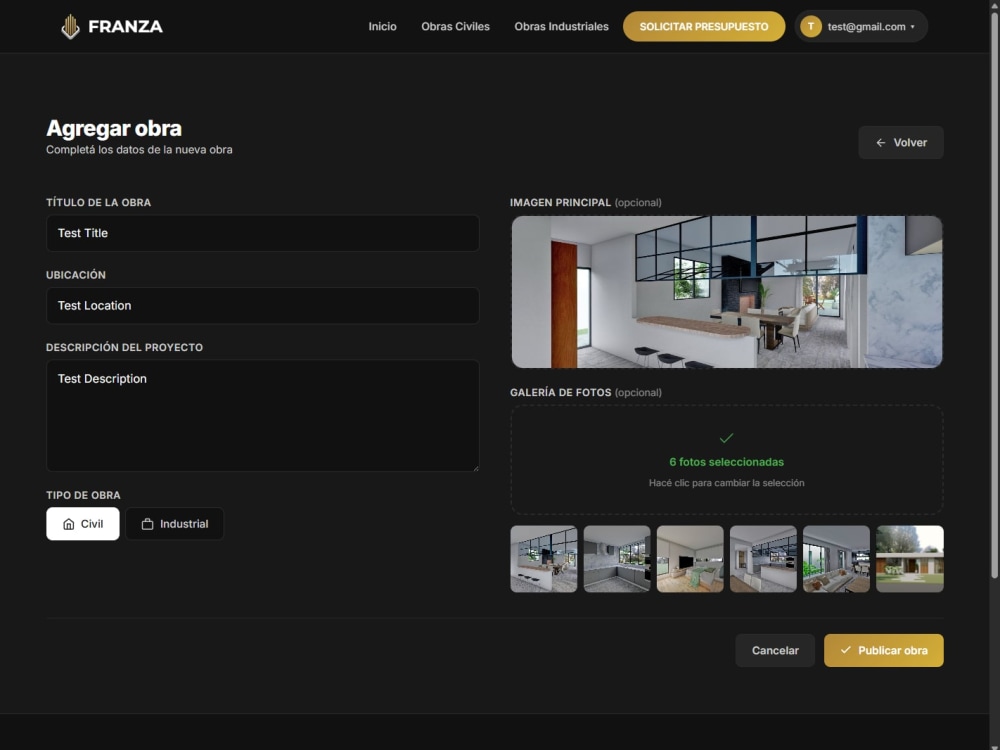Select Civil as the tipo de obra
This screenshot has height=750, width=1000.
(83, 524)
